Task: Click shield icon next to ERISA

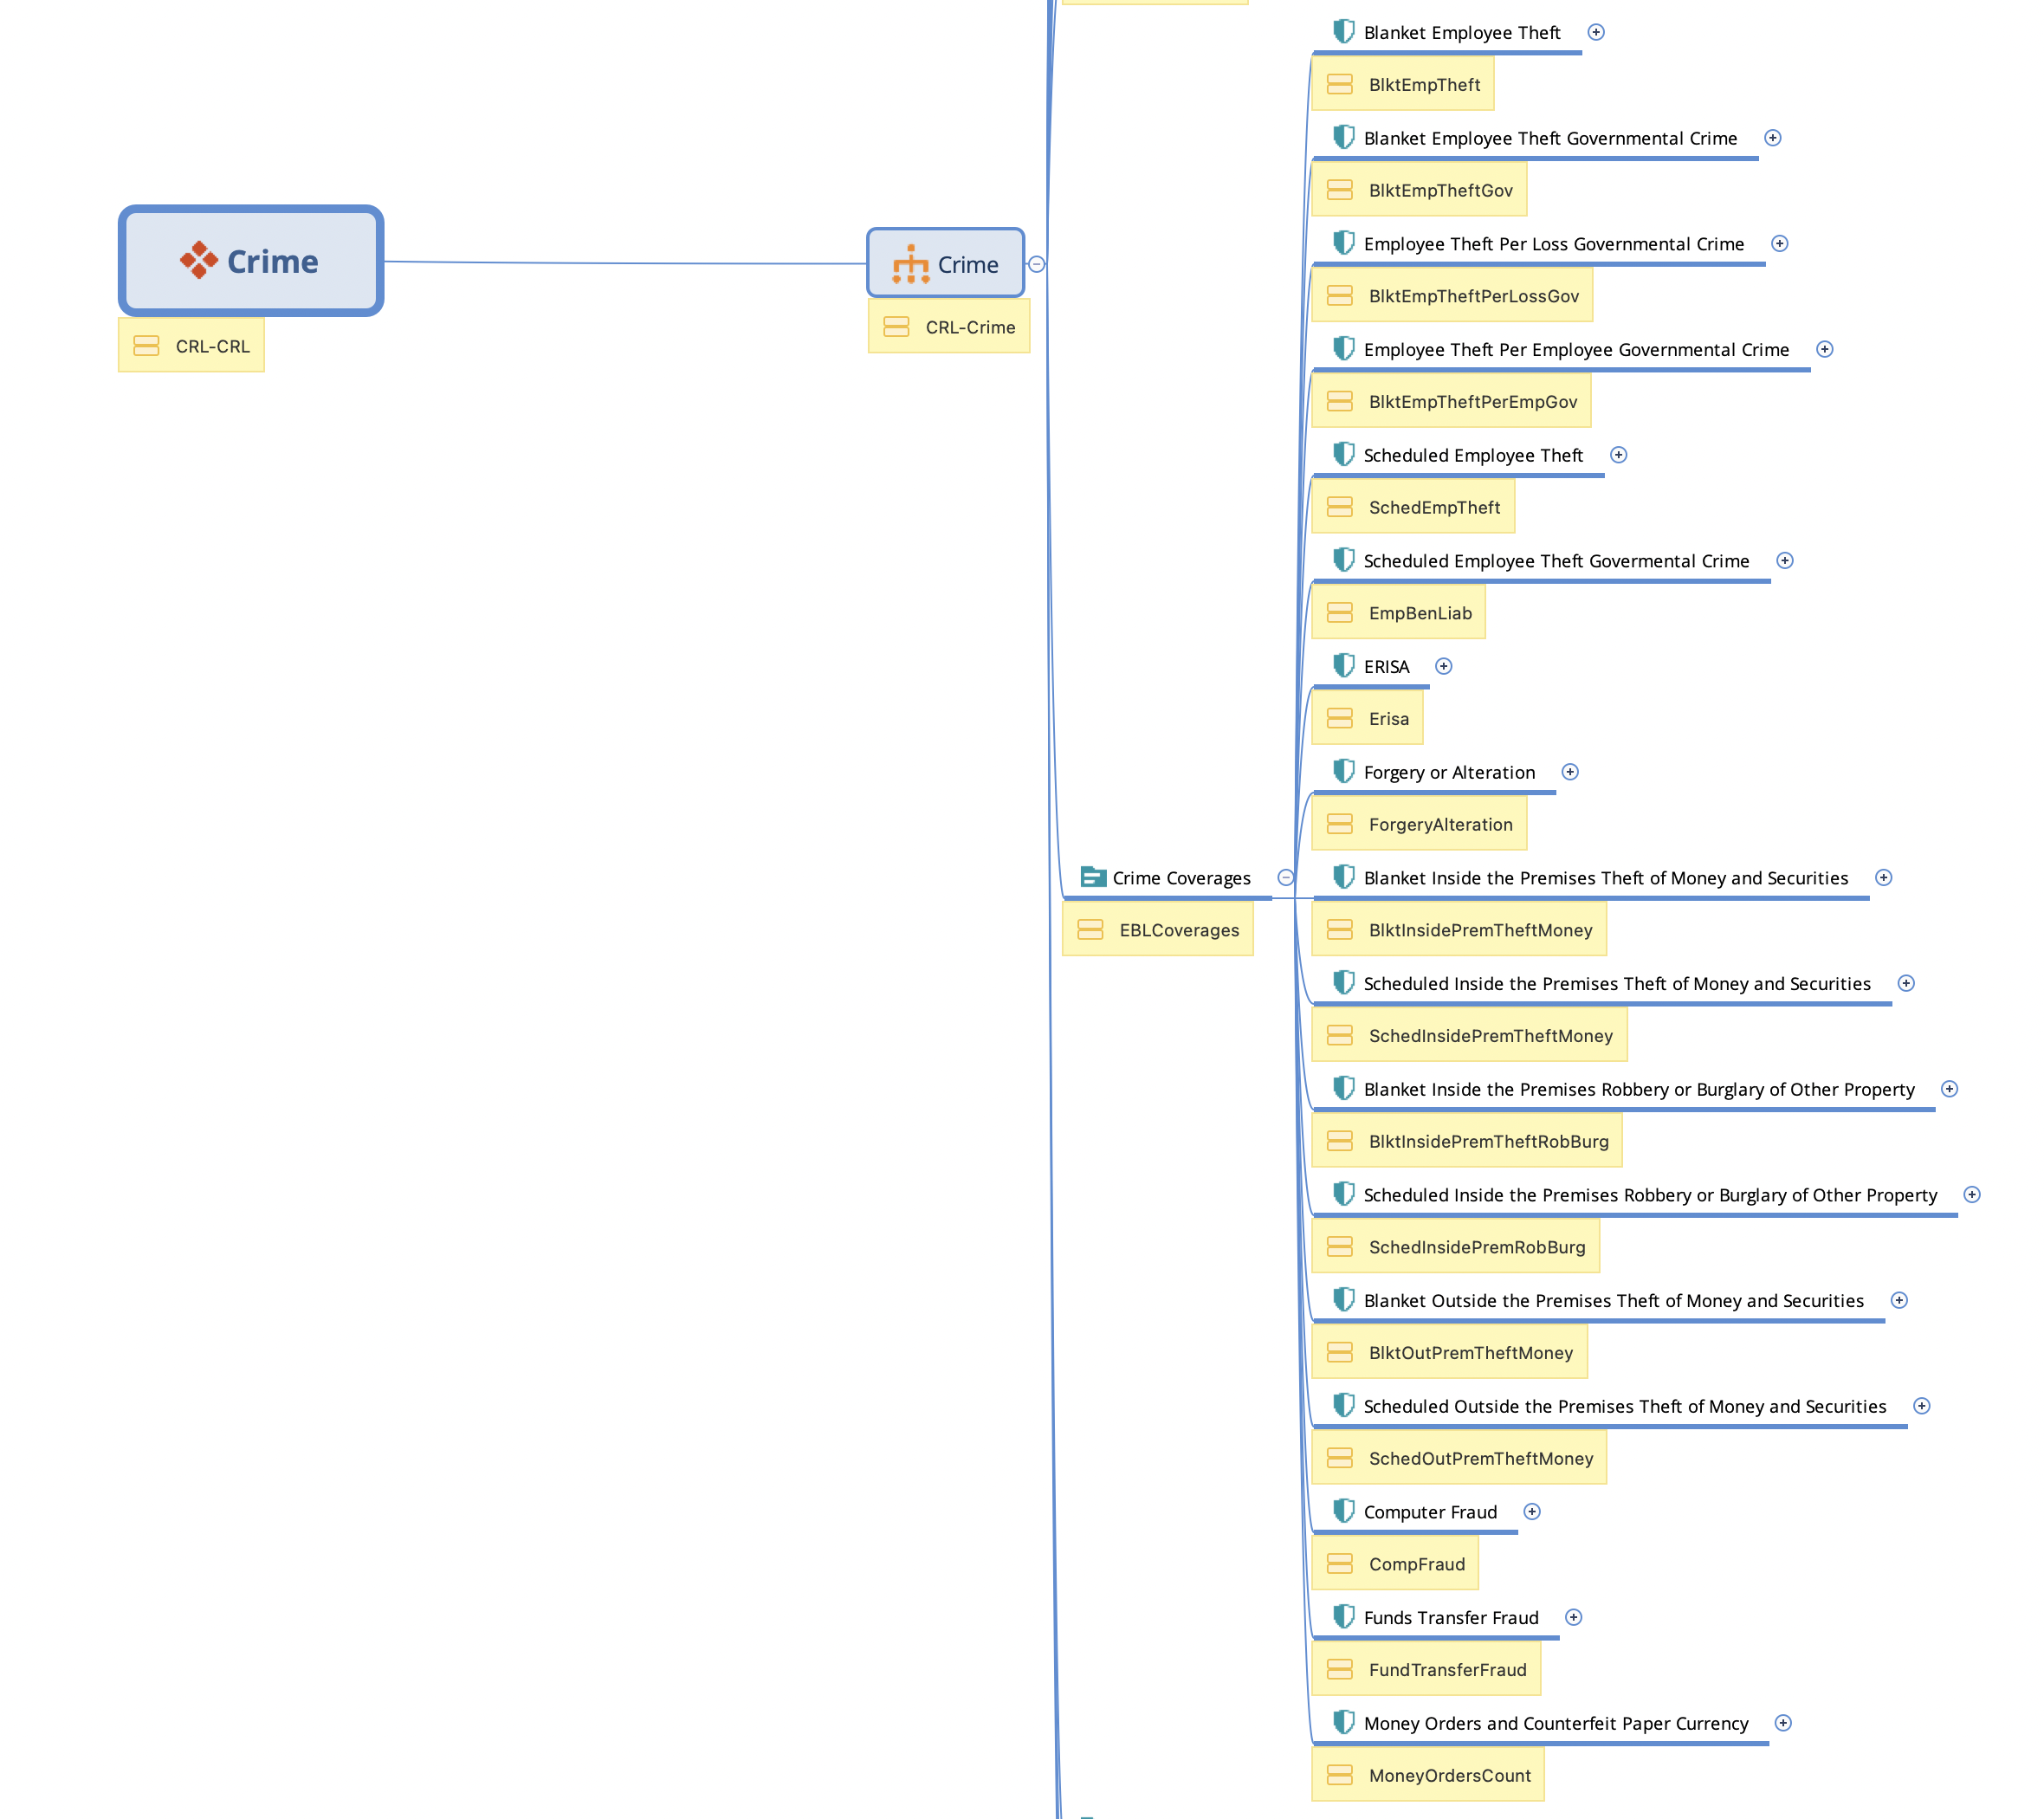Action: (x=1343, y=665)
